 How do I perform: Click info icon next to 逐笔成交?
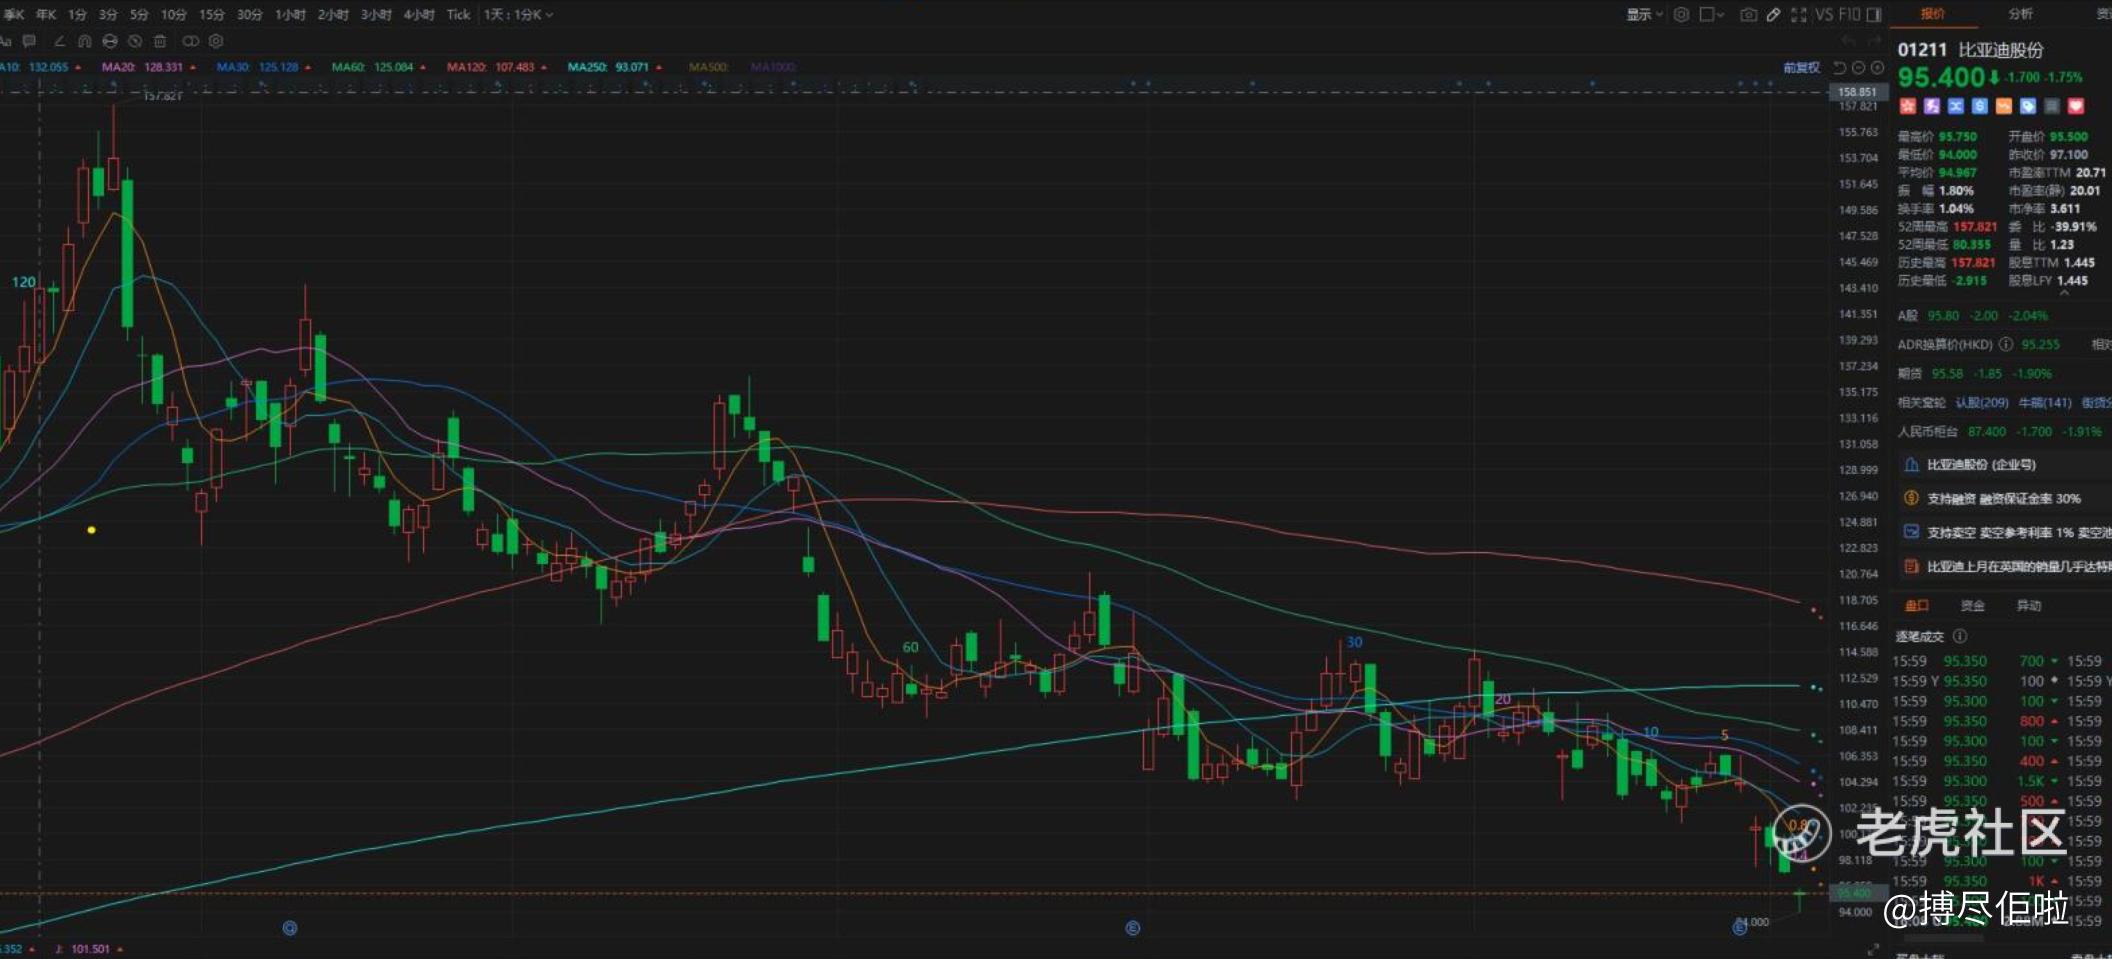tap(1960, 636)
